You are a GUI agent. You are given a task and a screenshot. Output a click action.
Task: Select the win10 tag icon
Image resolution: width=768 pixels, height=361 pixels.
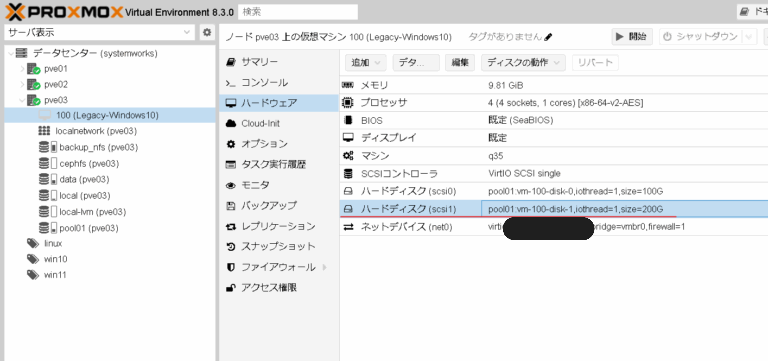pyautogui.click(x=33, y=259)
